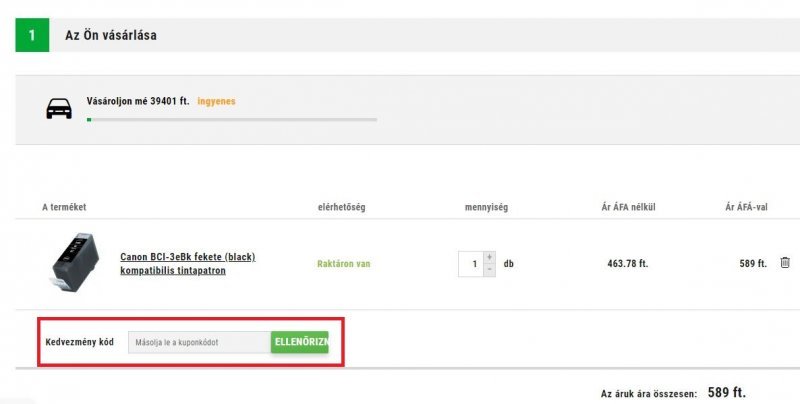
Task: Click the Kedvezmény kód label
Action: click(80, 342)
